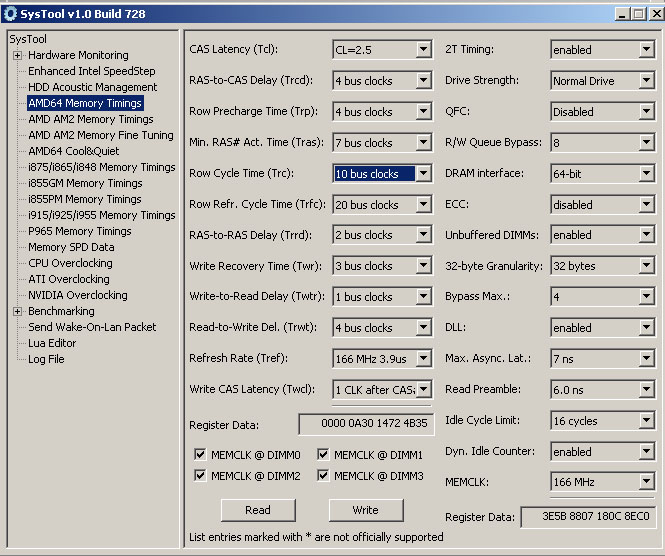Open the Max. Async. Lat. dropdown
Image resolution: width=665 pixels, height=556 pixels.
pos(603,359)
